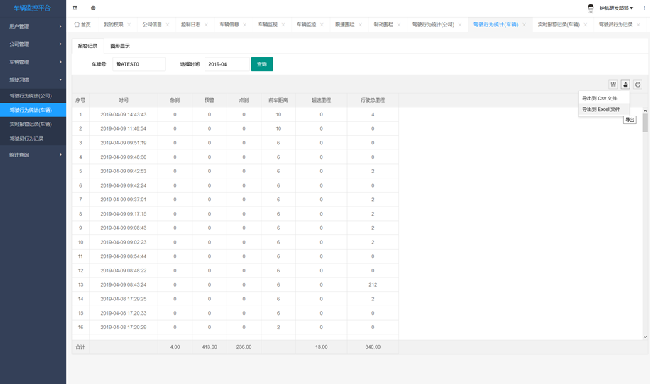Click the 时间 column header

[124, 100]
